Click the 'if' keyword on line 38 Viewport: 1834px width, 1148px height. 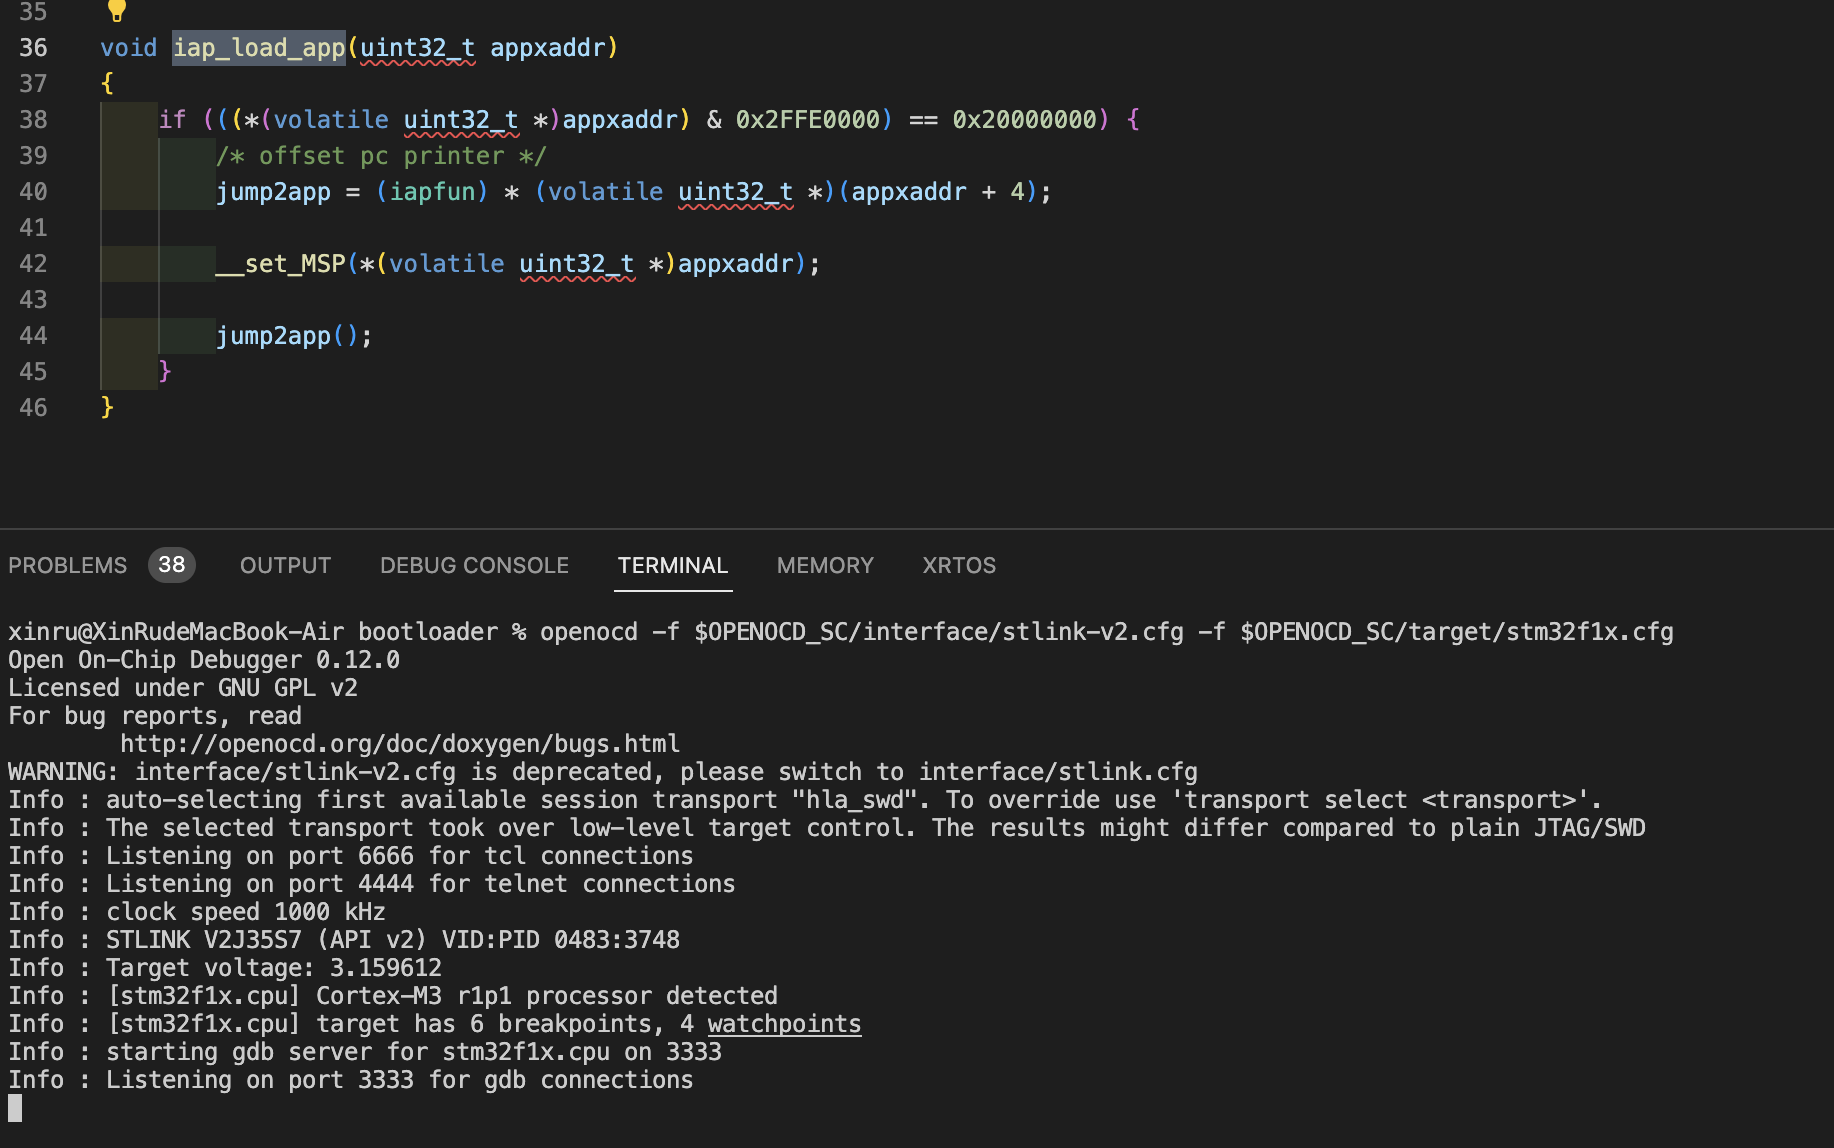[x=172, y=120]
